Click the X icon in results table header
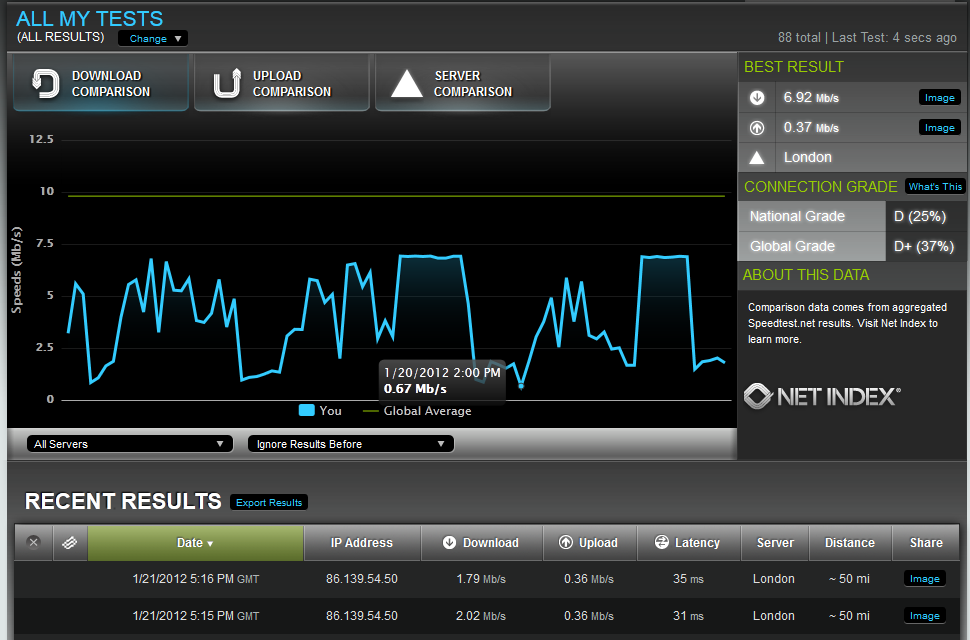970x640 pixels. pyautogui.click(x=33, y=543)
